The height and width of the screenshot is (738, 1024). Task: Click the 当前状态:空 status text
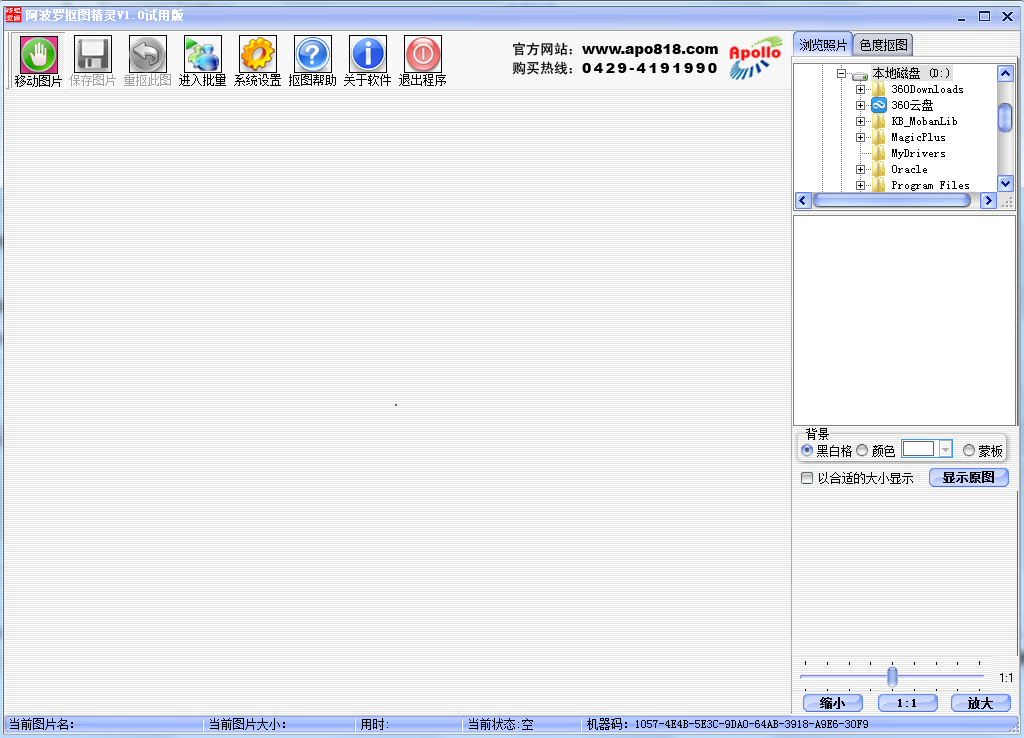pos(500,724)
